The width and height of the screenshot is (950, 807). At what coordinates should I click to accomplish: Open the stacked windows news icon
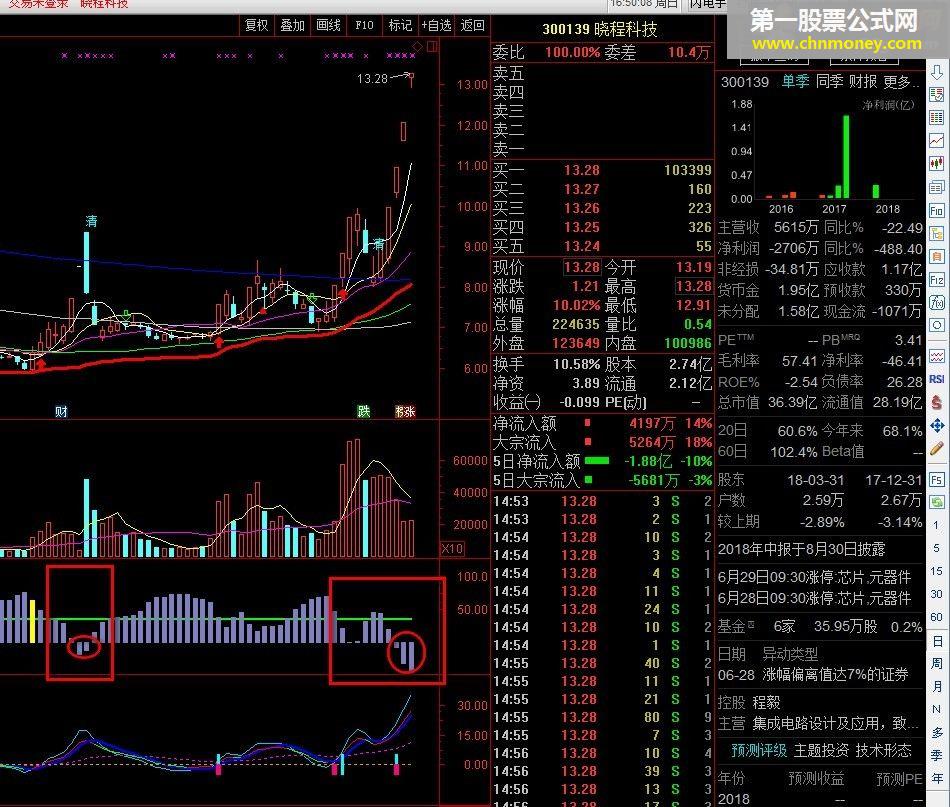[937, 187]
